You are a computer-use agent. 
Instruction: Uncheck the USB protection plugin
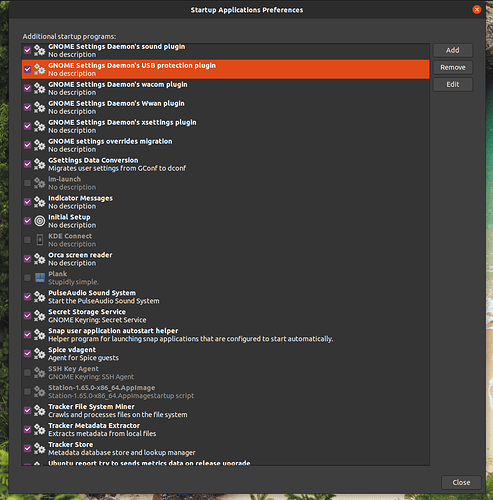coord(27,69)
